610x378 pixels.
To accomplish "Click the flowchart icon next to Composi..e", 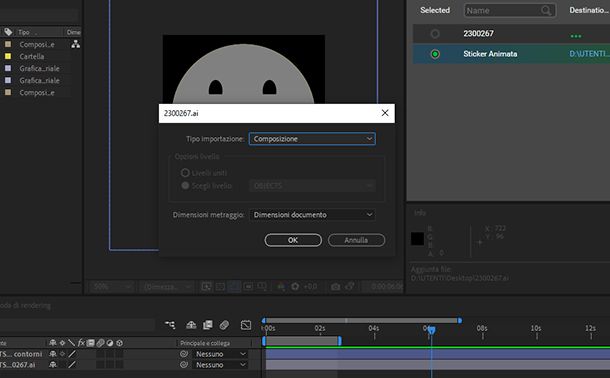I will coord(75,44).
